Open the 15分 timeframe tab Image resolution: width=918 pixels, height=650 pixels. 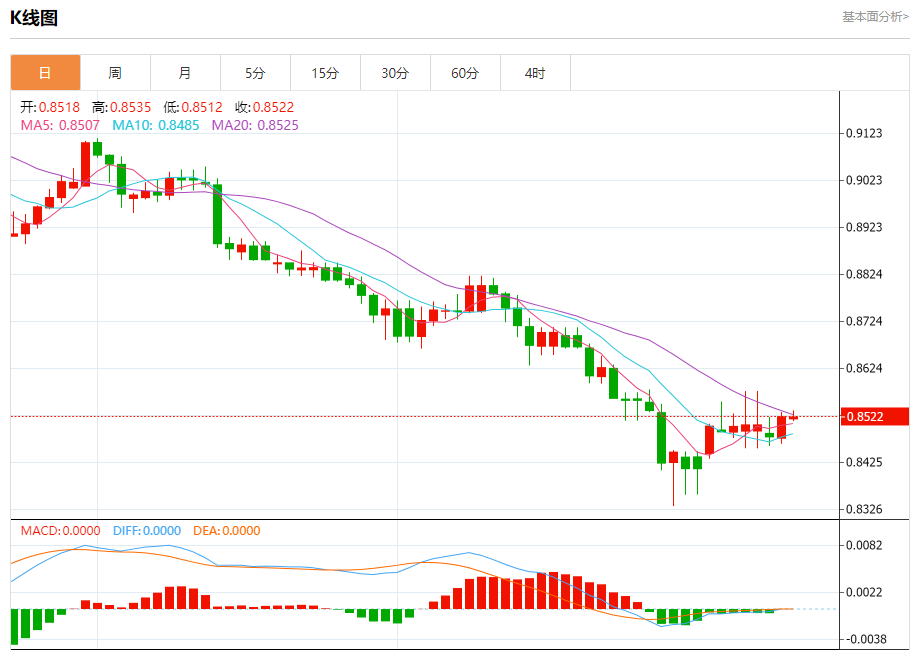tap(326, 73)
